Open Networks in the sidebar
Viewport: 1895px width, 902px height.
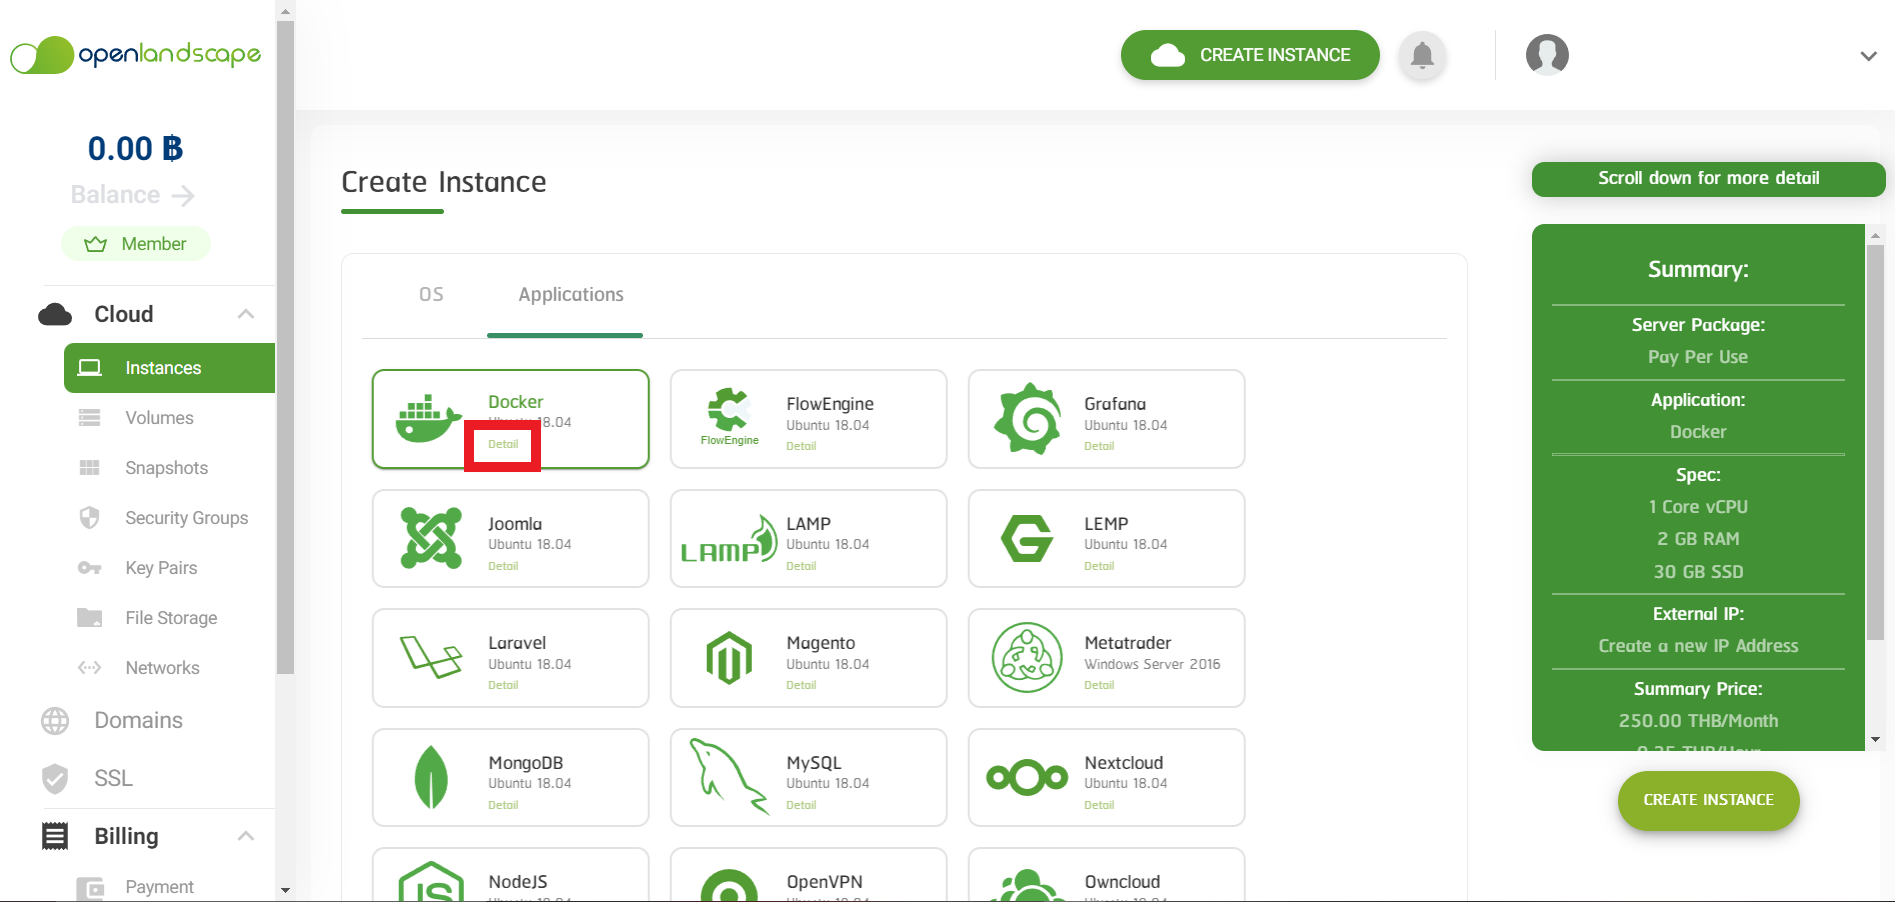pyautogui.click(x=162, y=668)
